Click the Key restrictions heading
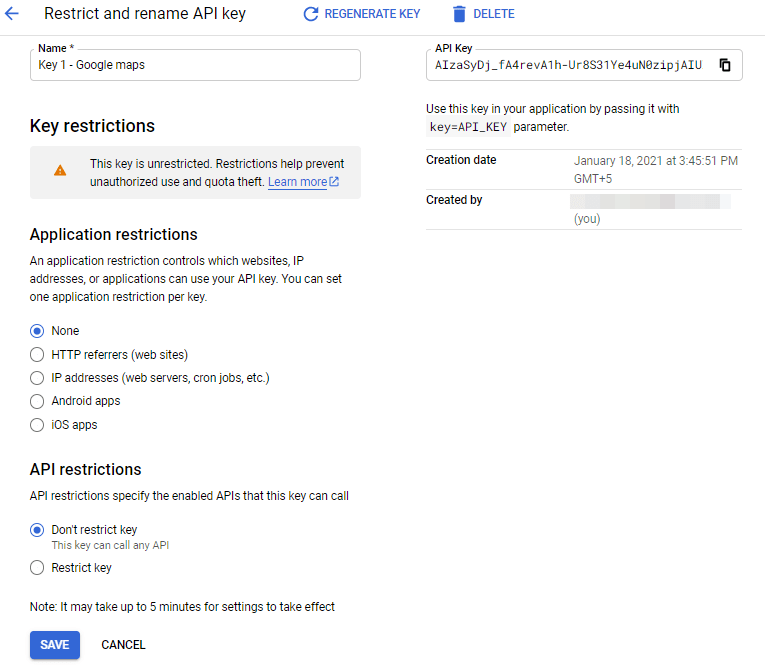 click(x=92, y=126)
